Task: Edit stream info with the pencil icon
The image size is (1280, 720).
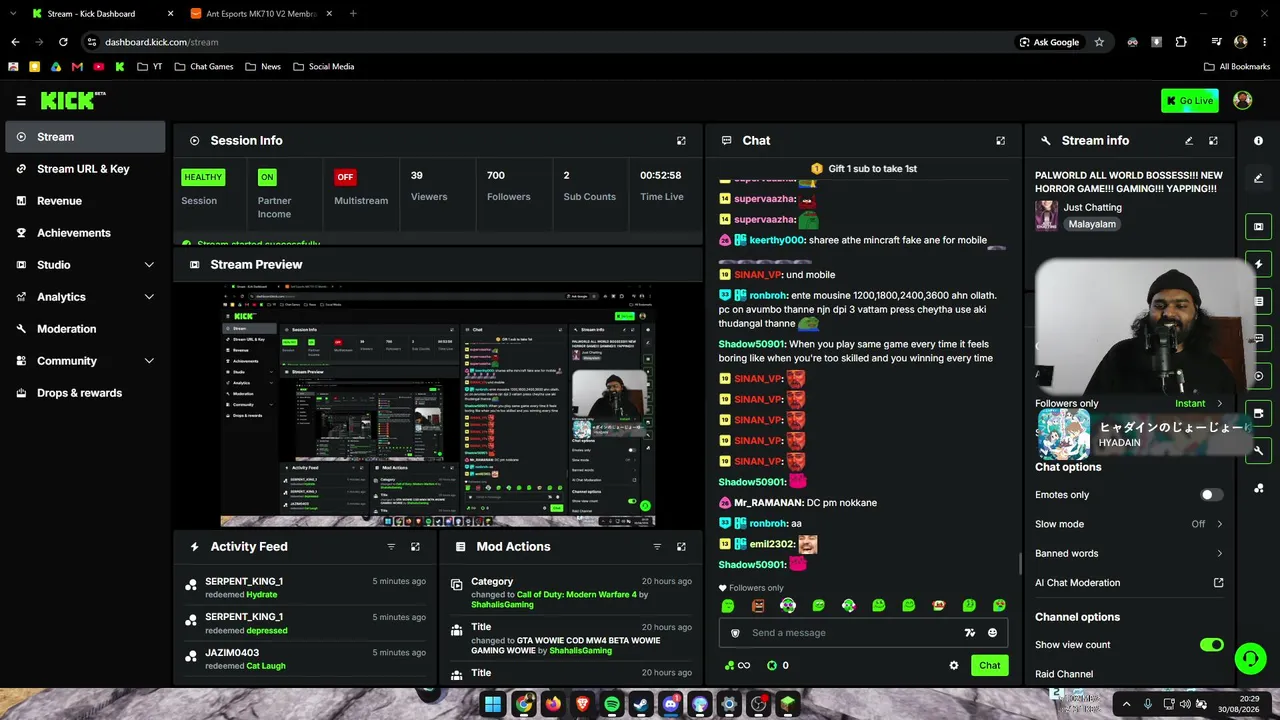Action: coord(1189,141)
